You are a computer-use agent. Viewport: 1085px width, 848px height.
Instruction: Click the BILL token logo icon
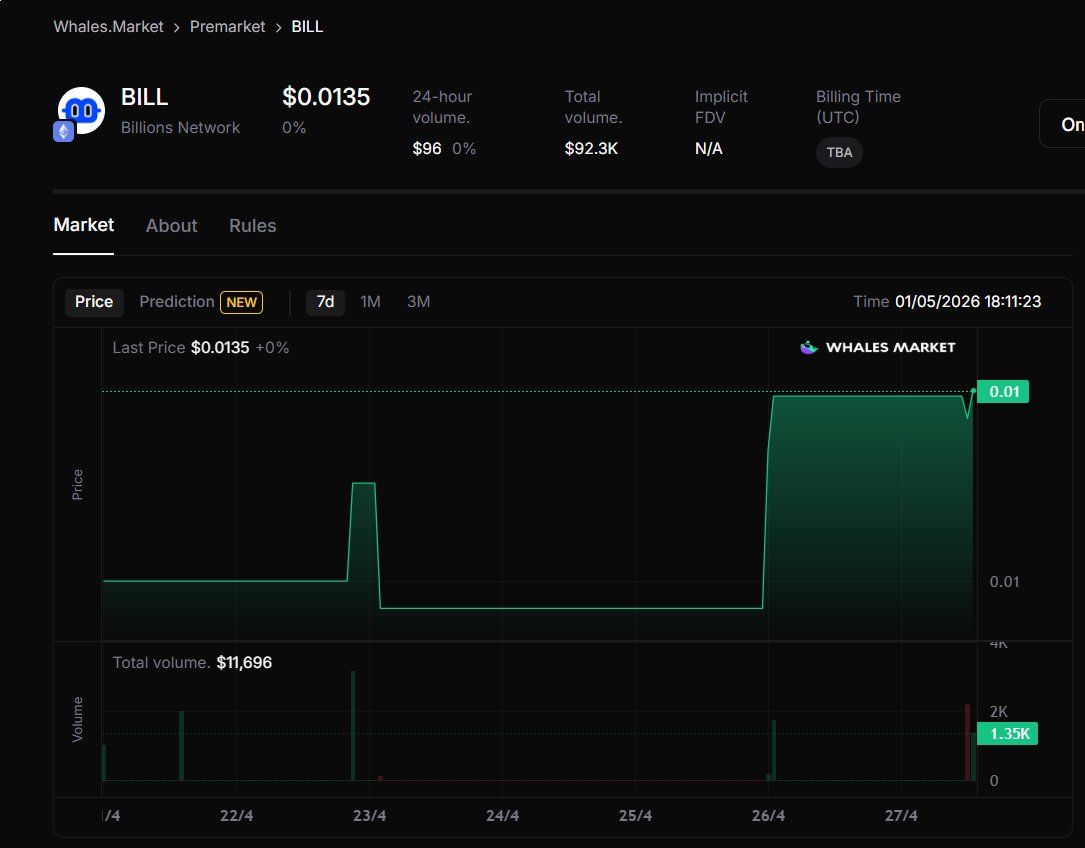point(82,110)
